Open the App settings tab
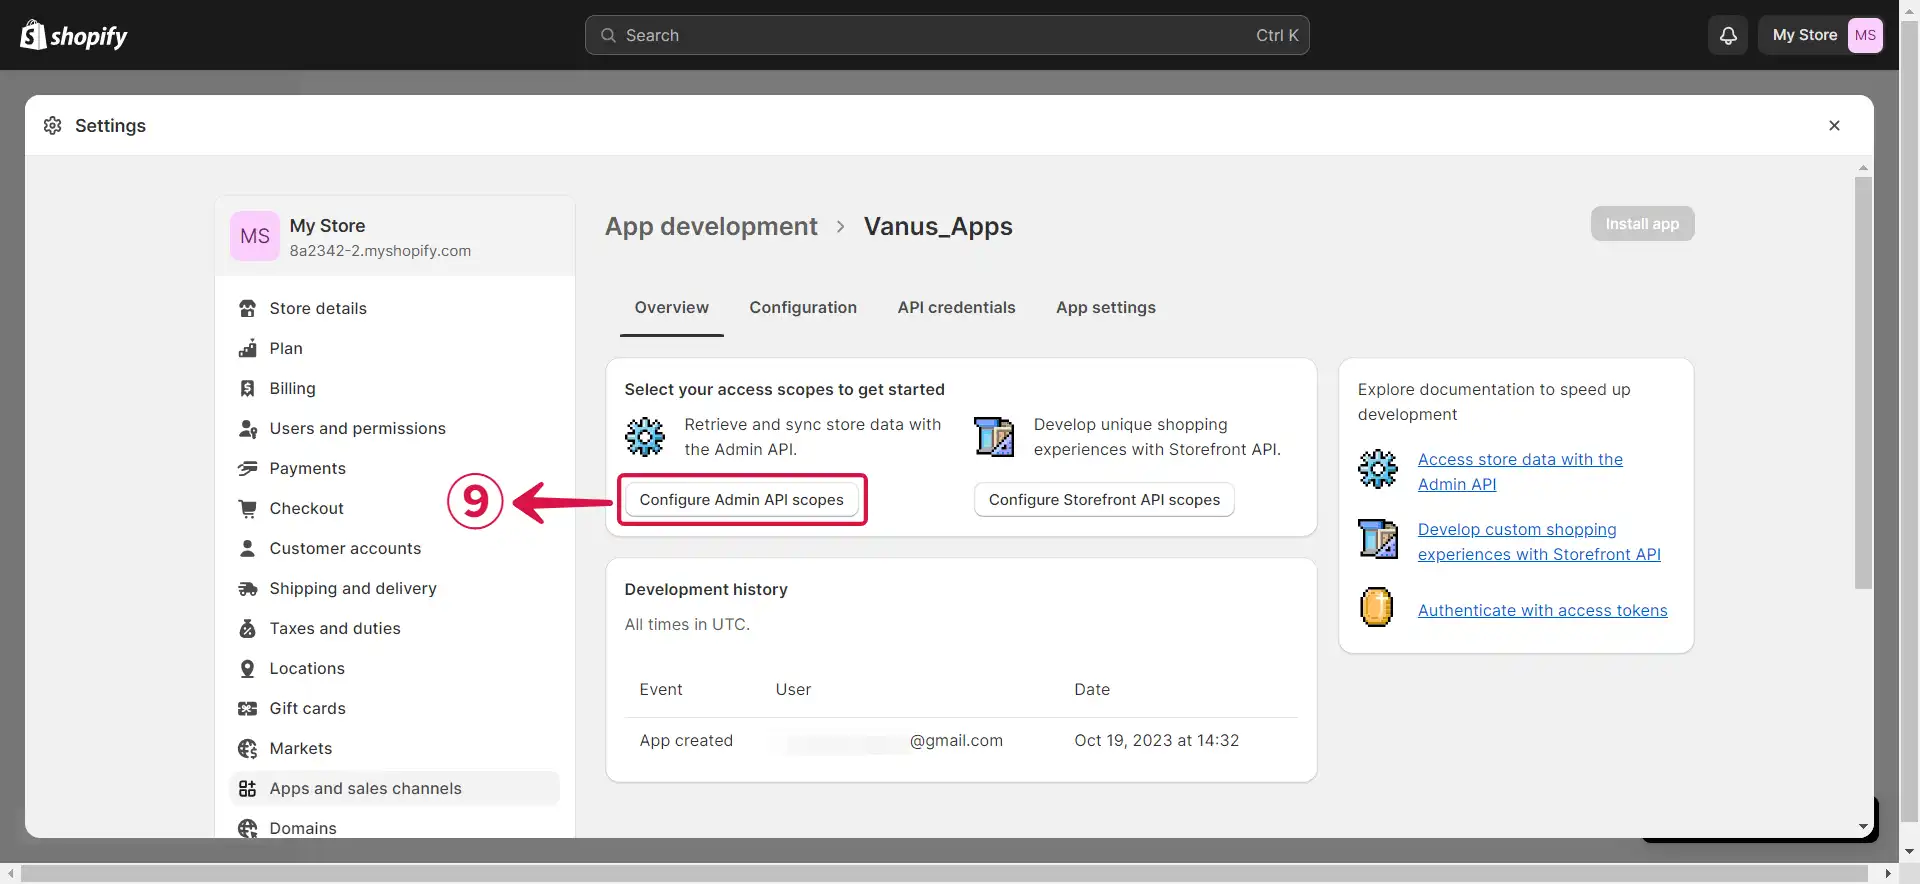Image resolution: width=1920 pixels, height=884 pixels. point(1106,308)
